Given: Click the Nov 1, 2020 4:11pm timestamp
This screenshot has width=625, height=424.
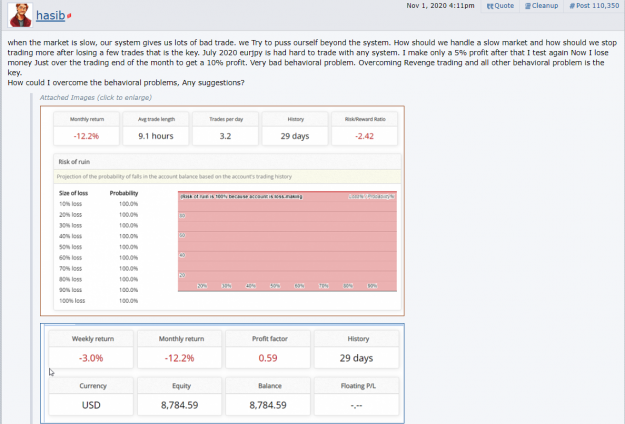Looking at the screenshot, I should coord(440,6).
